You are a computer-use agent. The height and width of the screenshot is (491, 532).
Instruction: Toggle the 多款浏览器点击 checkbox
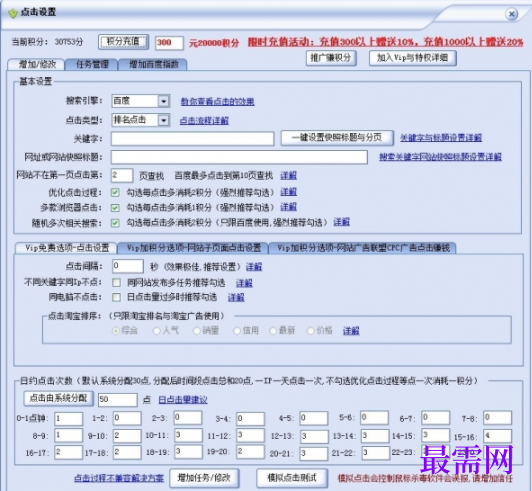click(x=115, y=207)
